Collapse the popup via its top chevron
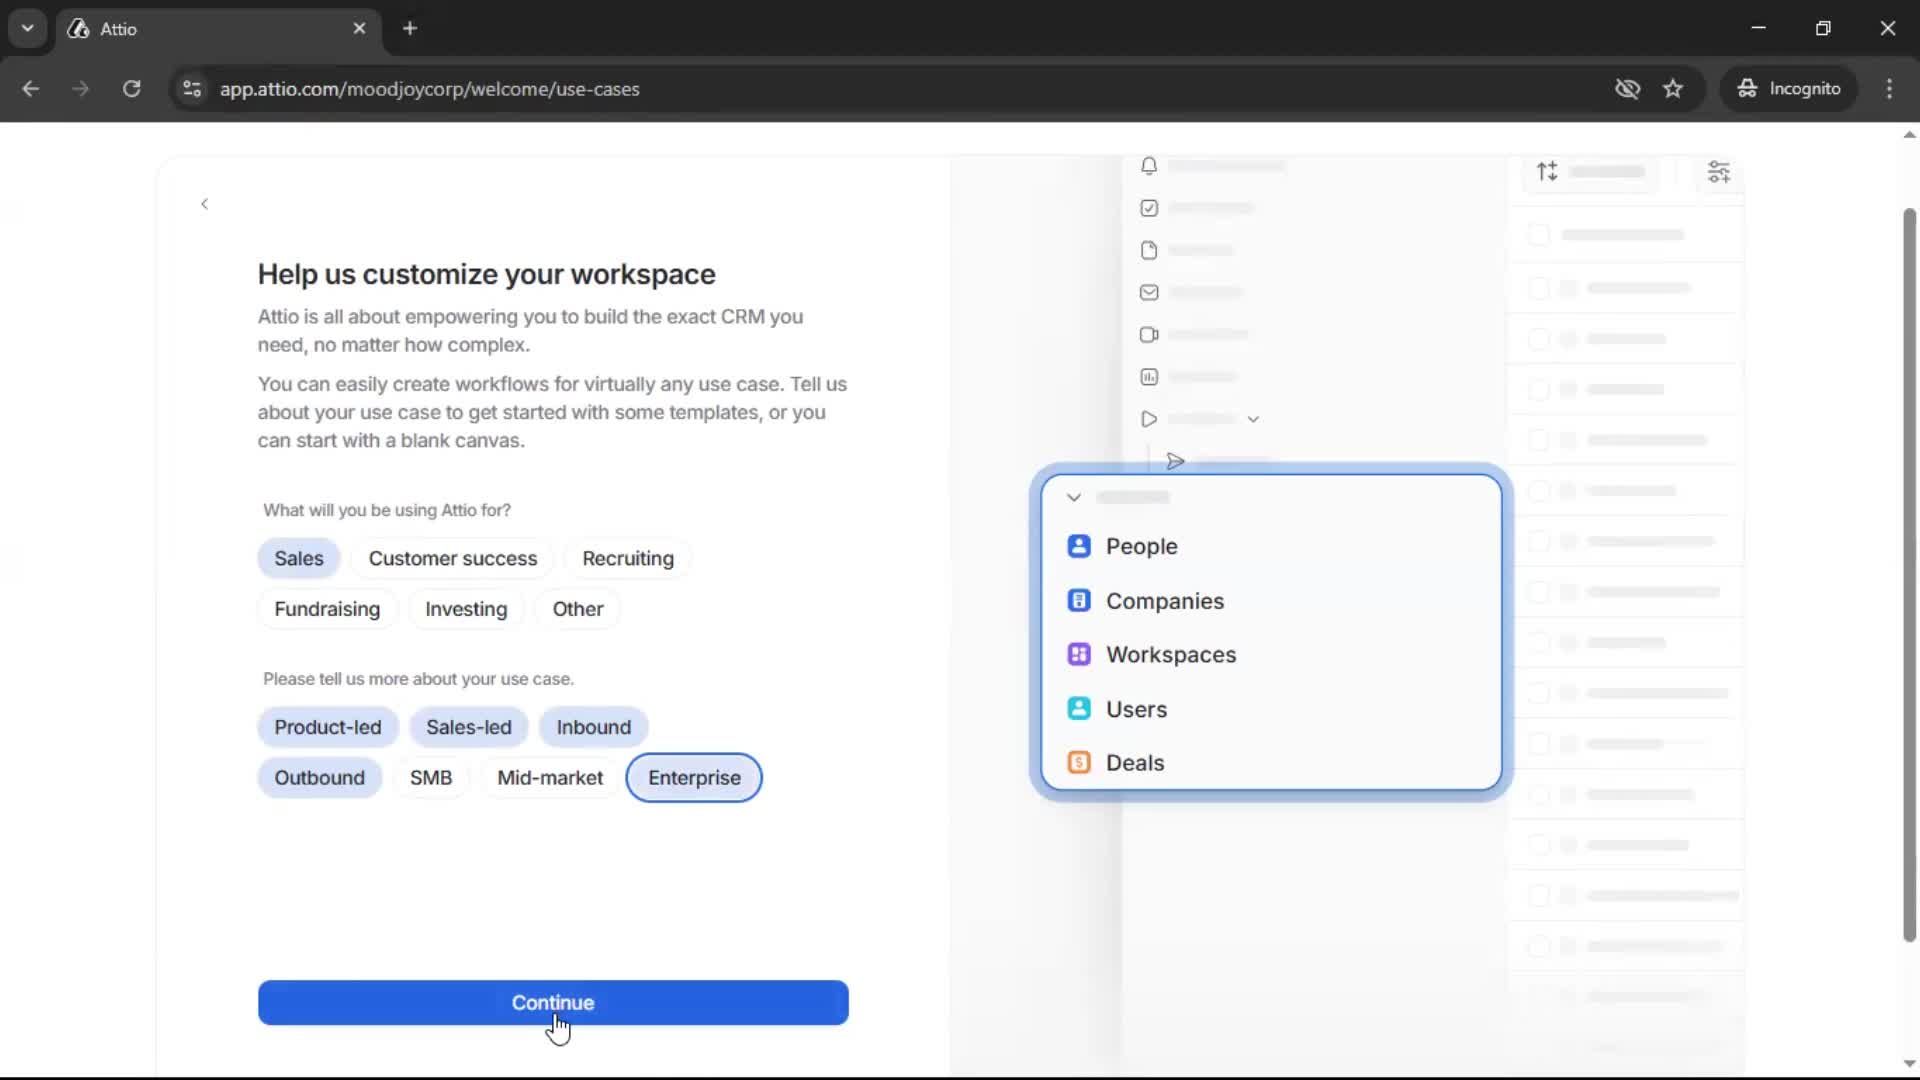This screenshot has width=1920, height=1080. point(1074,497)
